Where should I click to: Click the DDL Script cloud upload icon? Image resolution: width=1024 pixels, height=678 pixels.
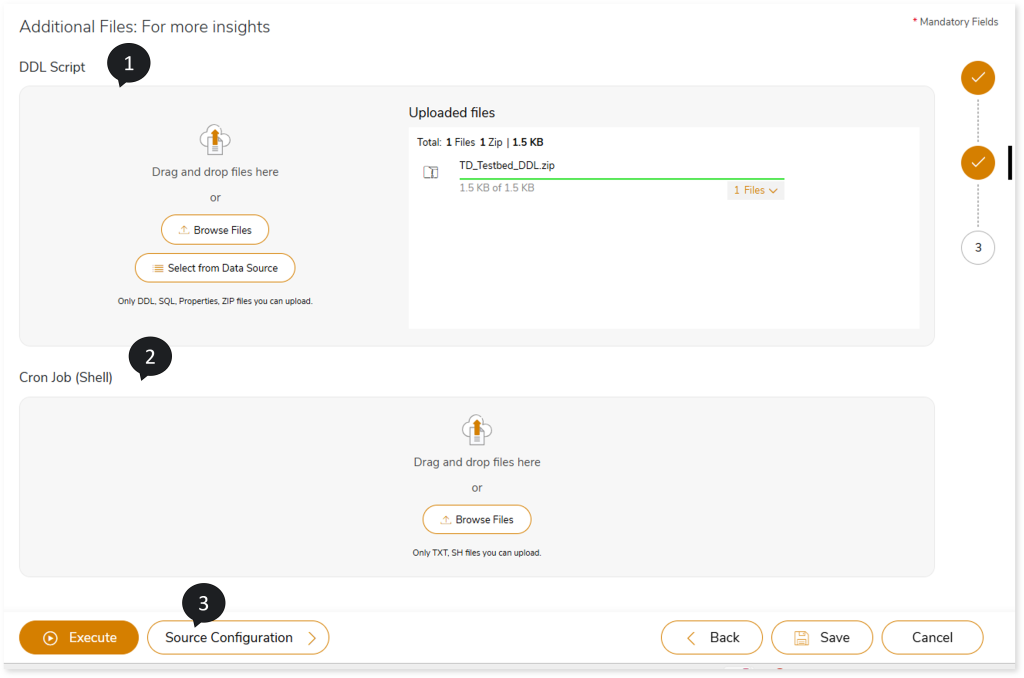(215, 141)
